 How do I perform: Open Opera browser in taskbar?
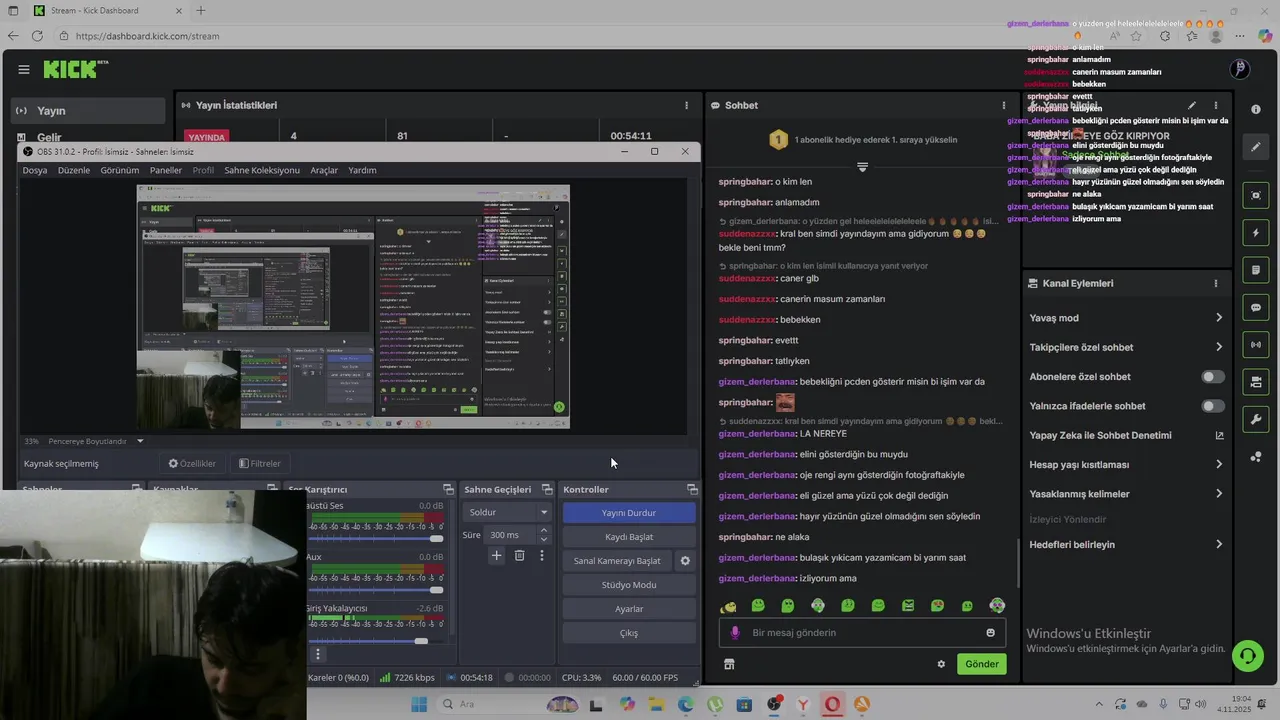point(832,704)
